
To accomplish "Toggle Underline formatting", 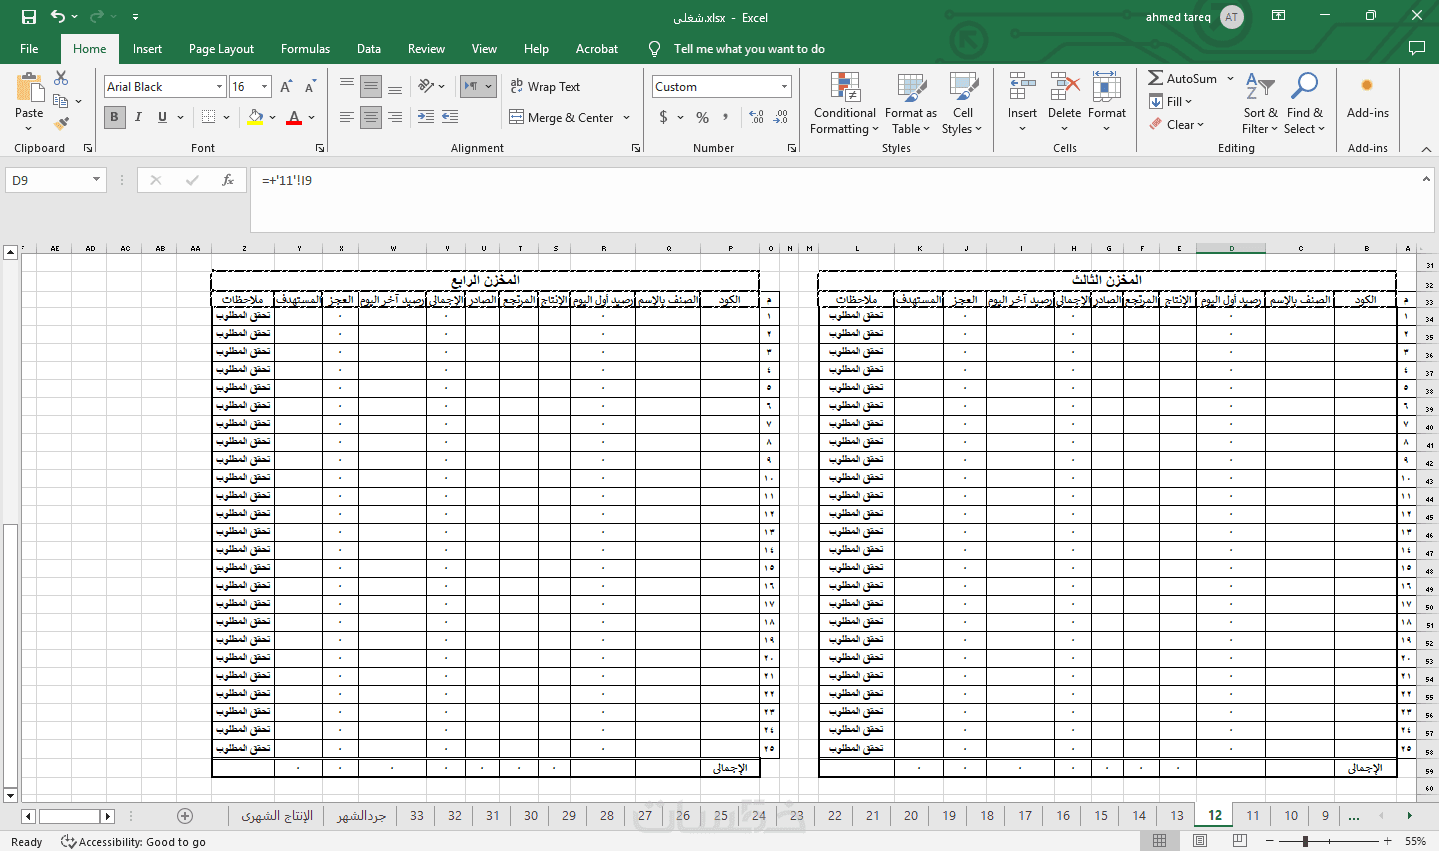I will [162, 117].
